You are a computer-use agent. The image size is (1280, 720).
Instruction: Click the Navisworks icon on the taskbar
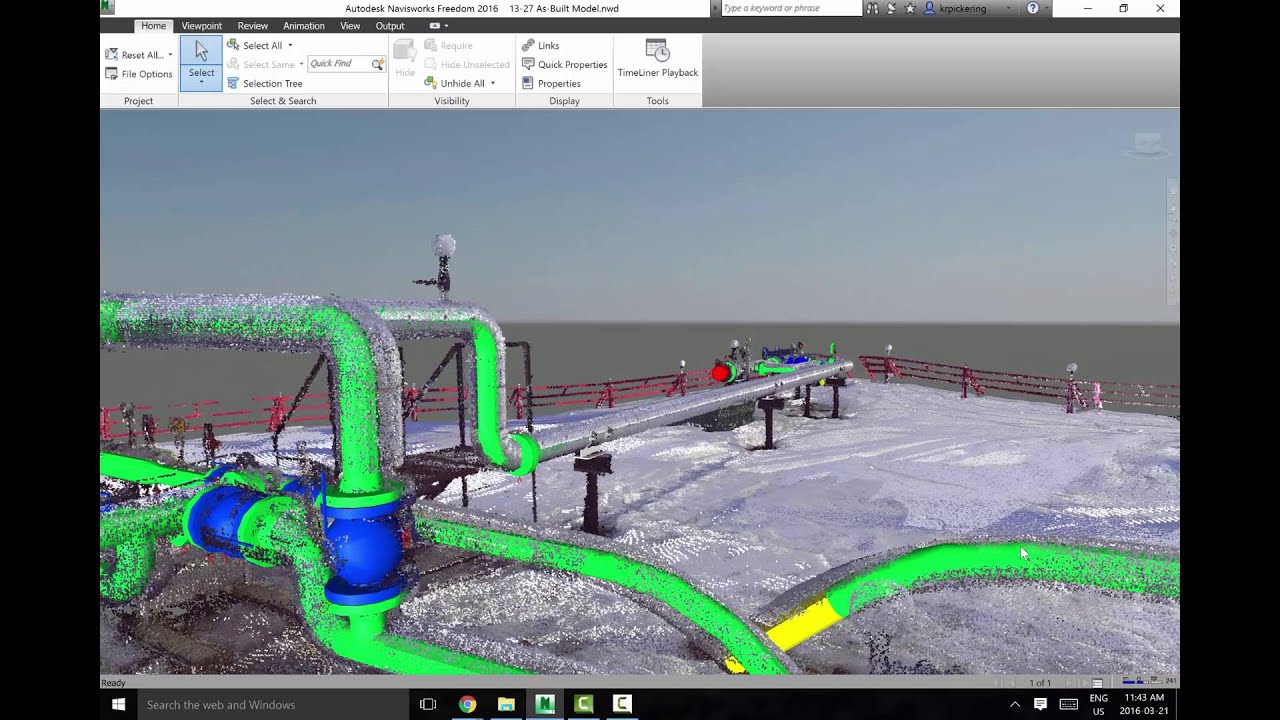coord(545,704)
